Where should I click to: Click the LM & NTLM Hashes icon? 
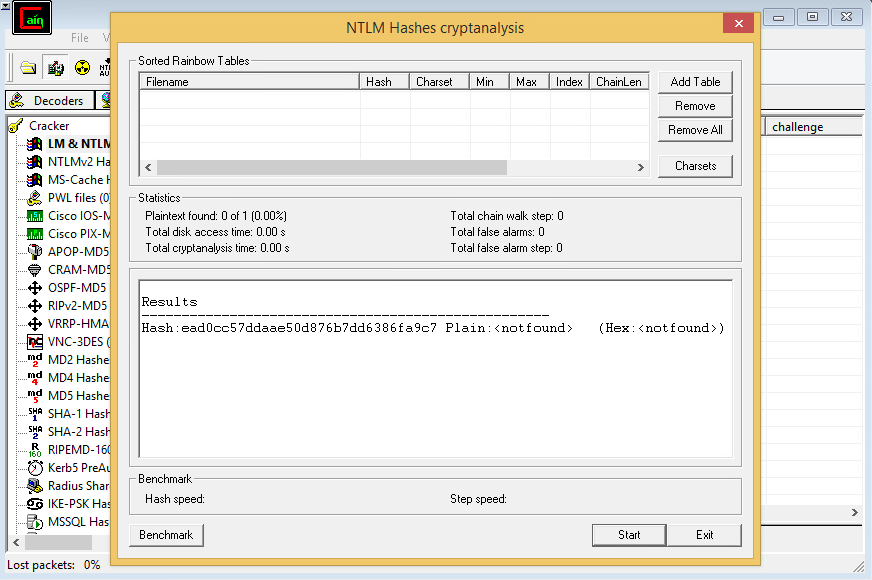pos(34,144)
